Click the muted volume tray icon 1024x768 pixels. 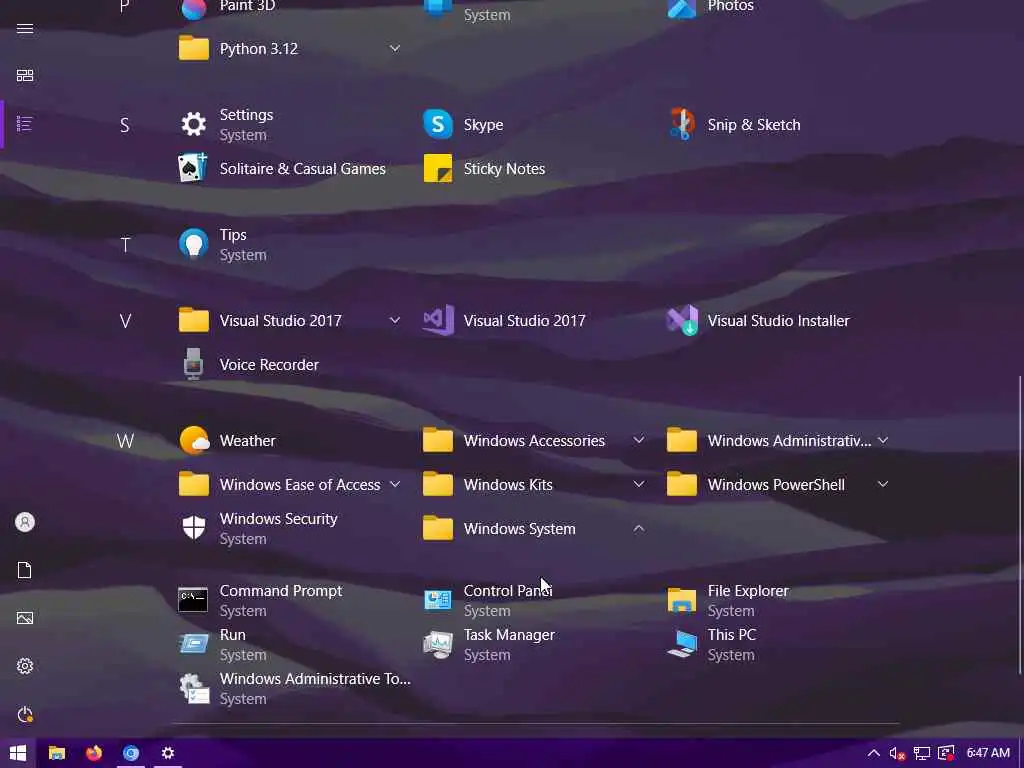[897, 753]
